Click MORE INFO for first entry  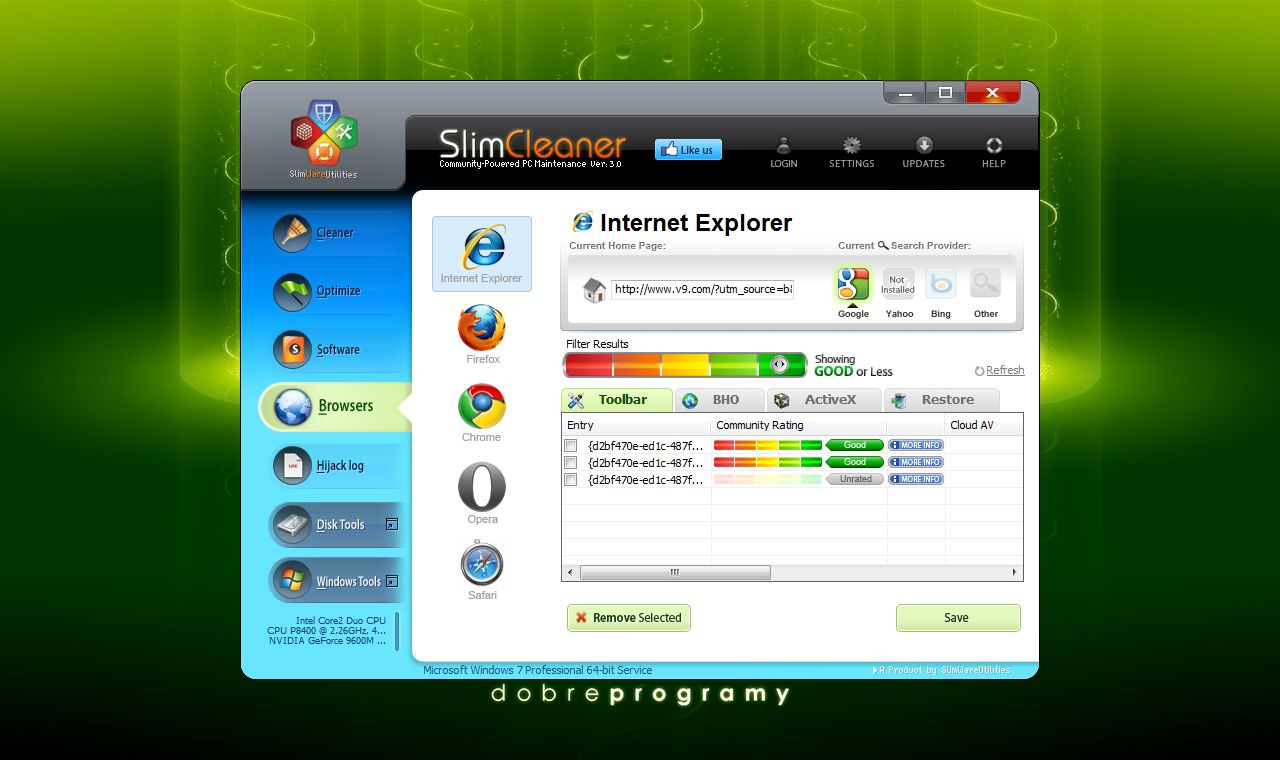coord(916,445)
